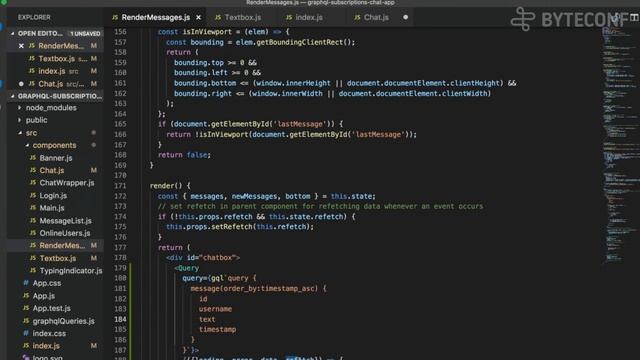Click 'isInViewport' on line 156

point(207,32)
